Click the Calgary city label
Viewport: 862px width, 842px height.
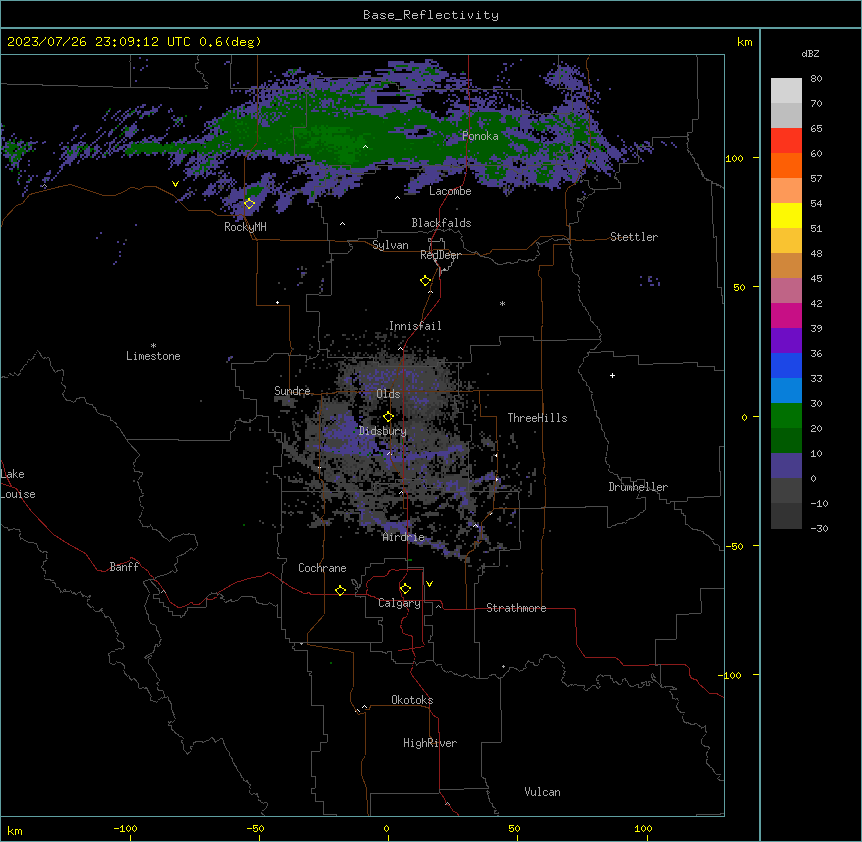[x=399, y=603]
